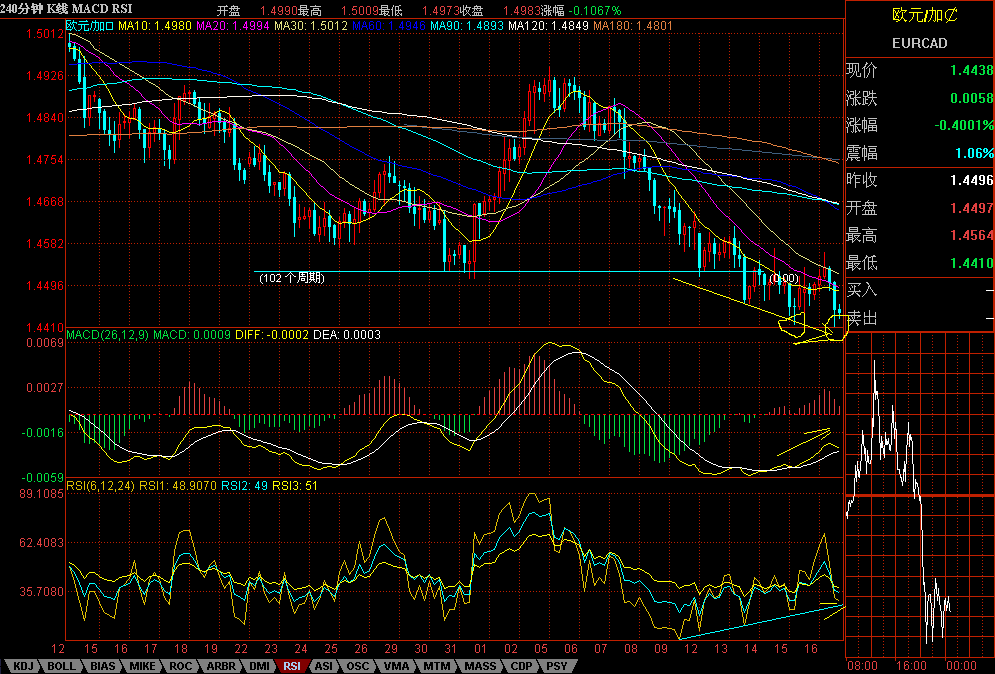Click the MA60: 1.4946 label

[x=388, y=26]
